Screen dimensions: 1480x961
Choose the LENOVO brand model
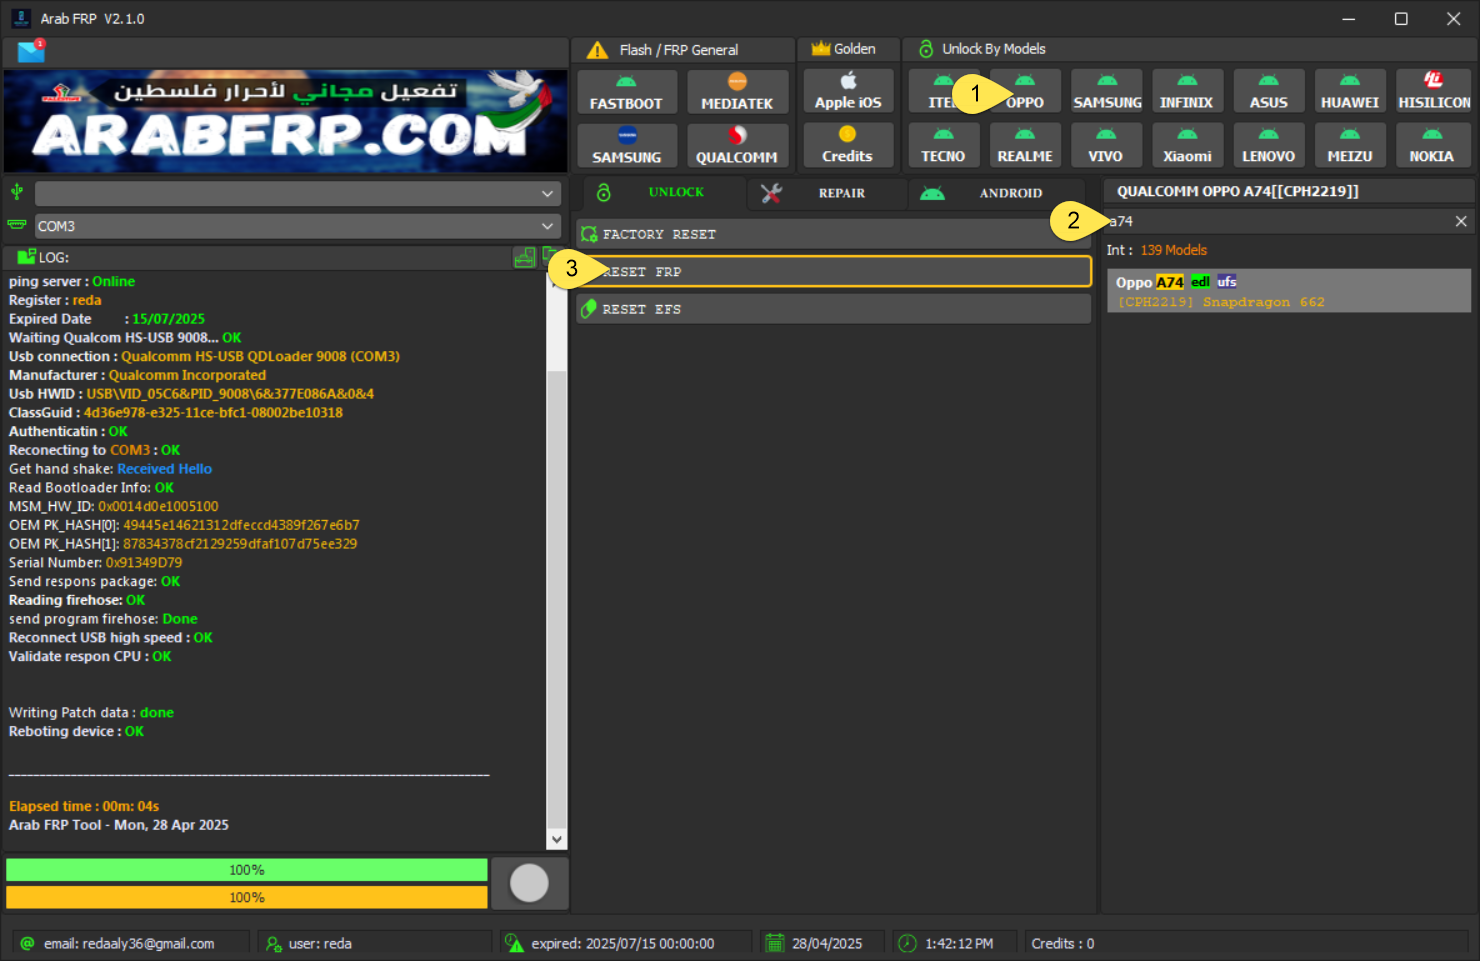tap(1269, 145)
